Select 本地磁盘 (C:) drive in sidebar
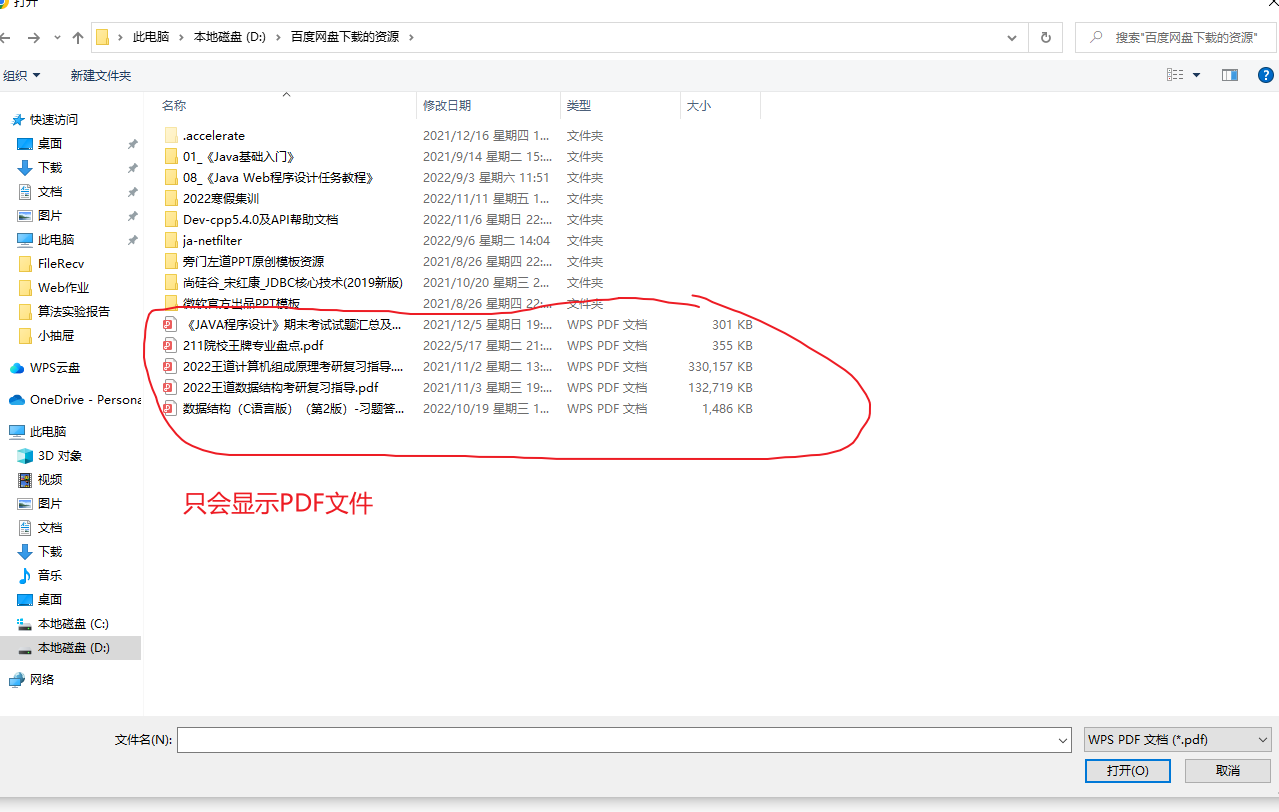Image resolution: width=1279 pixels, height=812 pixels. 73,623
